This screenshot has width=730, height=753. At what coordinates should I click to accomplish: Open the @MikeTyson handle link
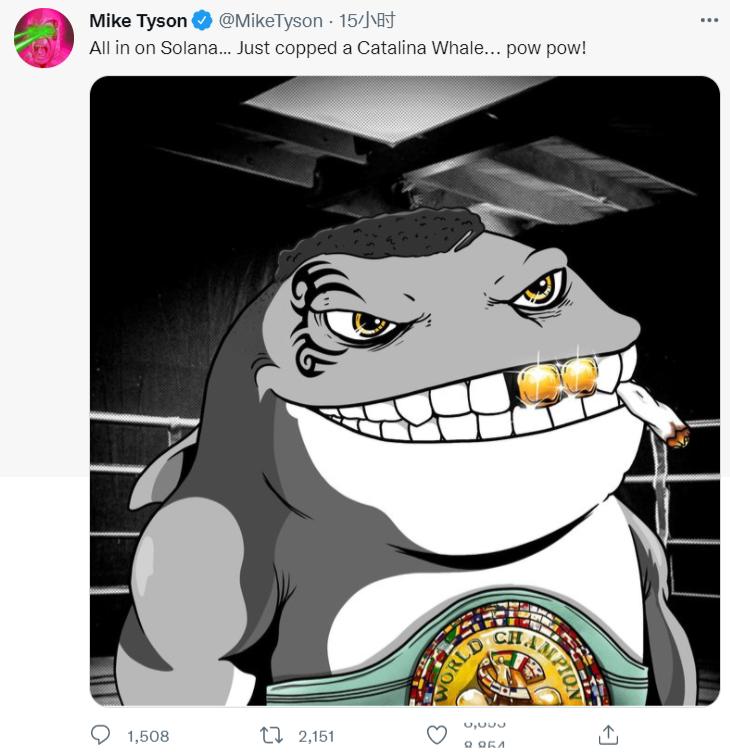(x=271, y=21)
